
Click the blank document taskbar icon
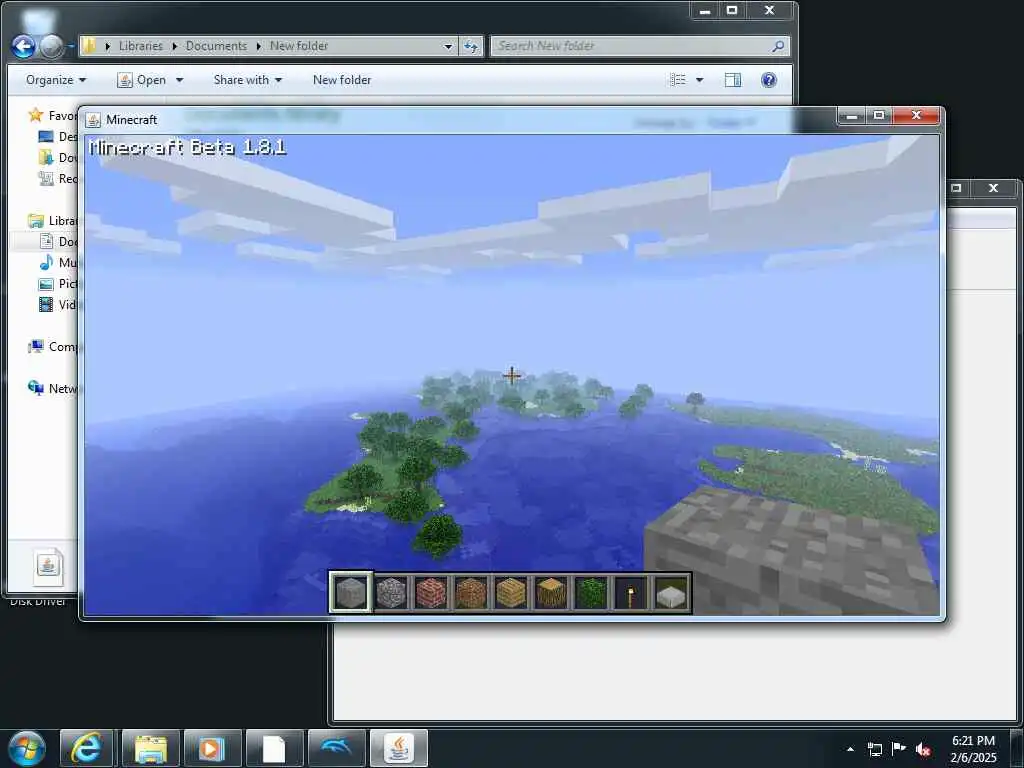coord(274,748)
